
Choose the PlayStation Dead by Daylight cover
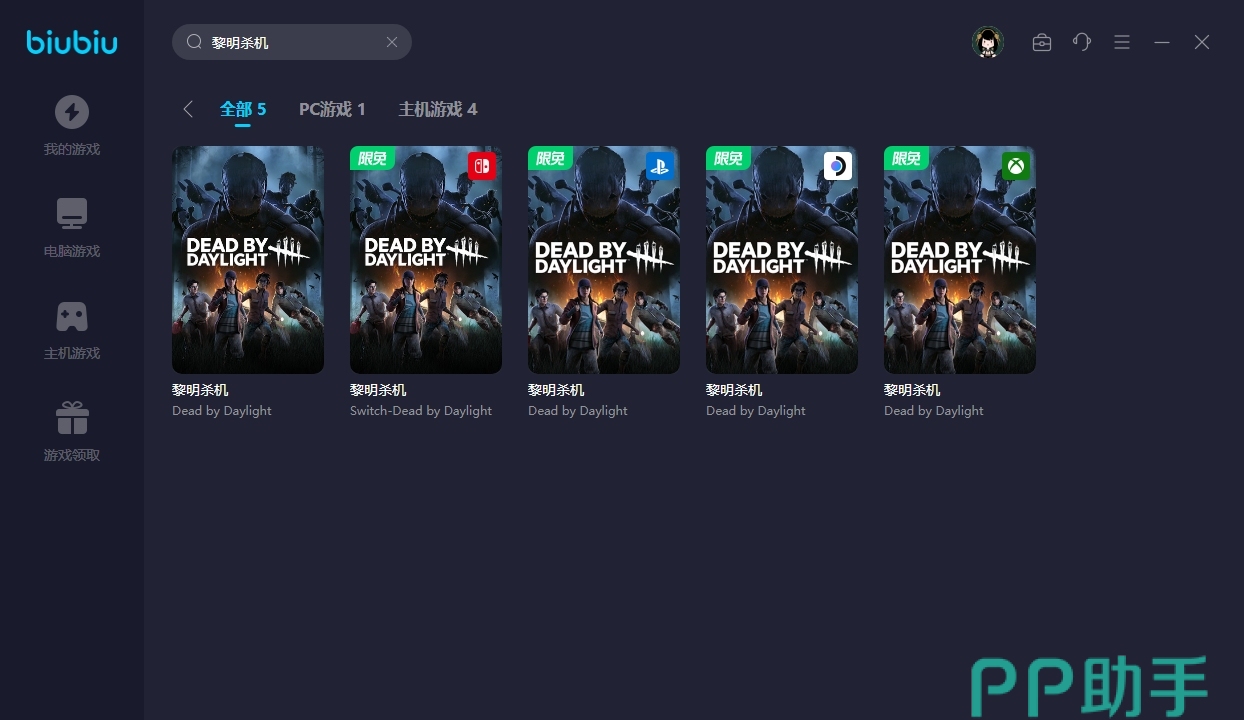coord(604,260)
